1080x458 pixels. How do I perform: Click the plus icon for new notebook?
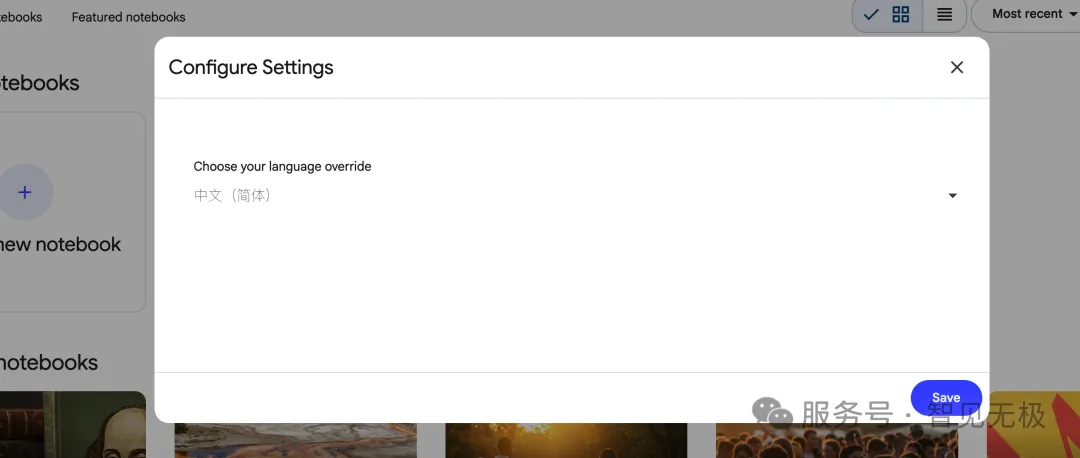[x=25, y=192]
